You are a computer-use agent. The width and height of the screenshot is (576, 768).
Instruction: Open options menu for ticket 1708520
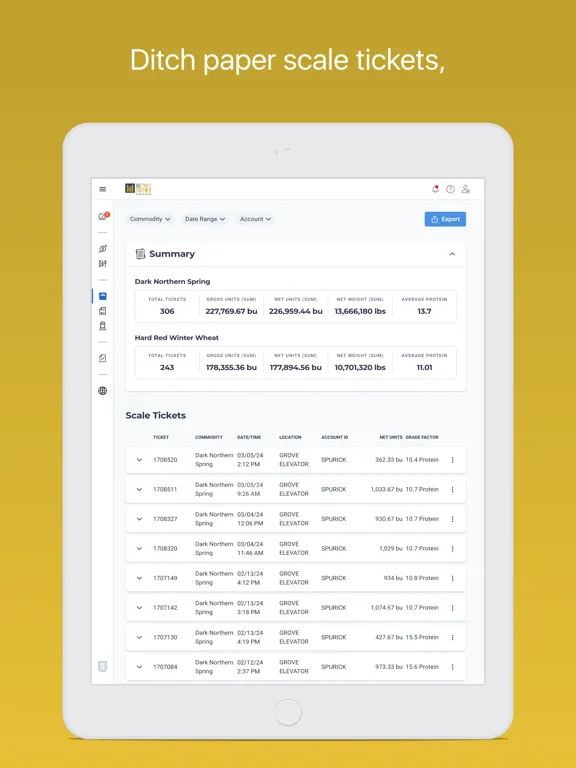452,460
